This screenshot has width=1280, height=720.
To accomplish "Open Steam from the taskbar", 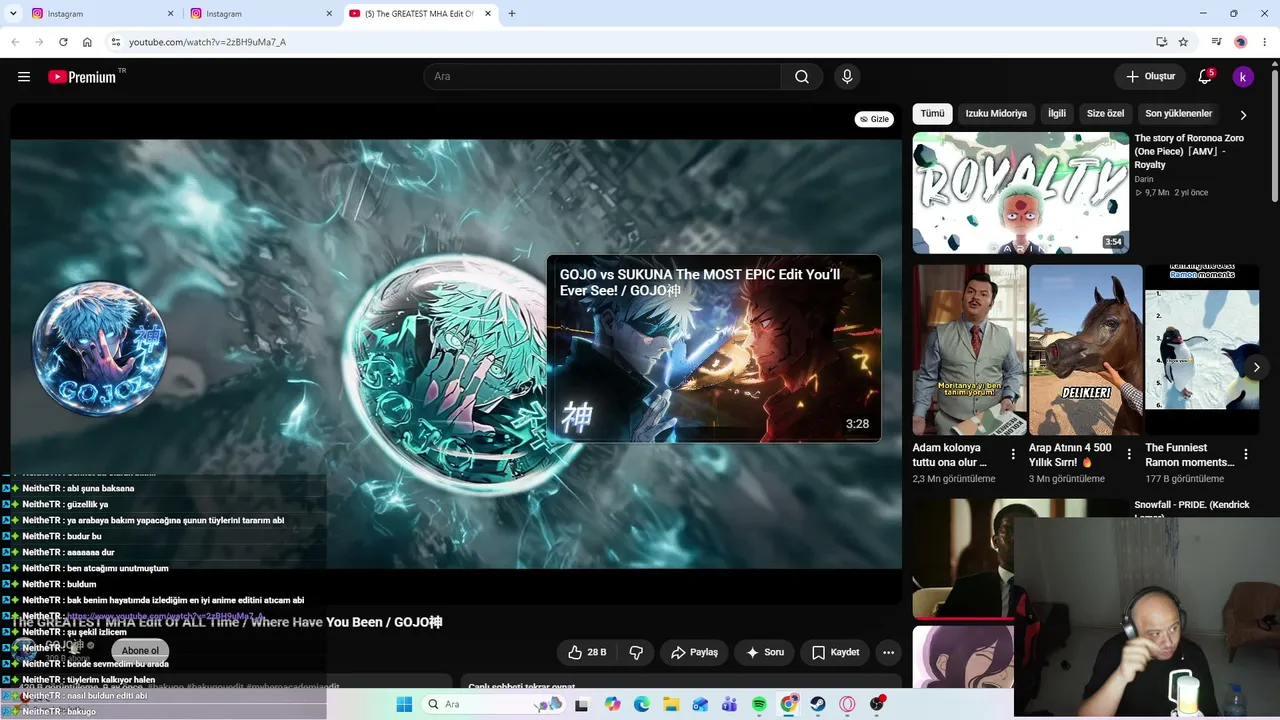I will [x=818, y=704].
